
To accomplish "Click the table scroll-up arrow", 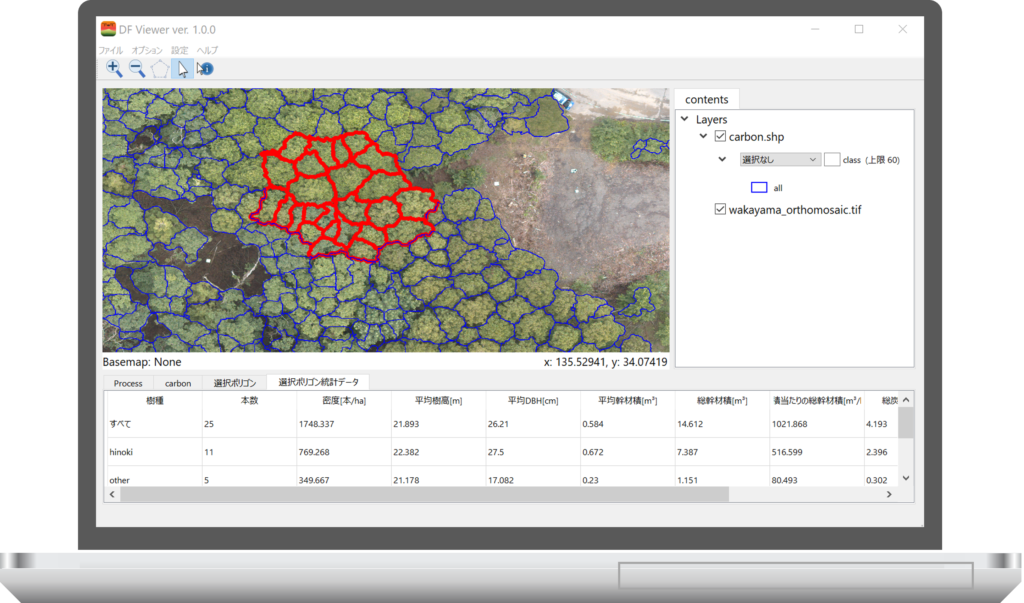I will 906,400.
